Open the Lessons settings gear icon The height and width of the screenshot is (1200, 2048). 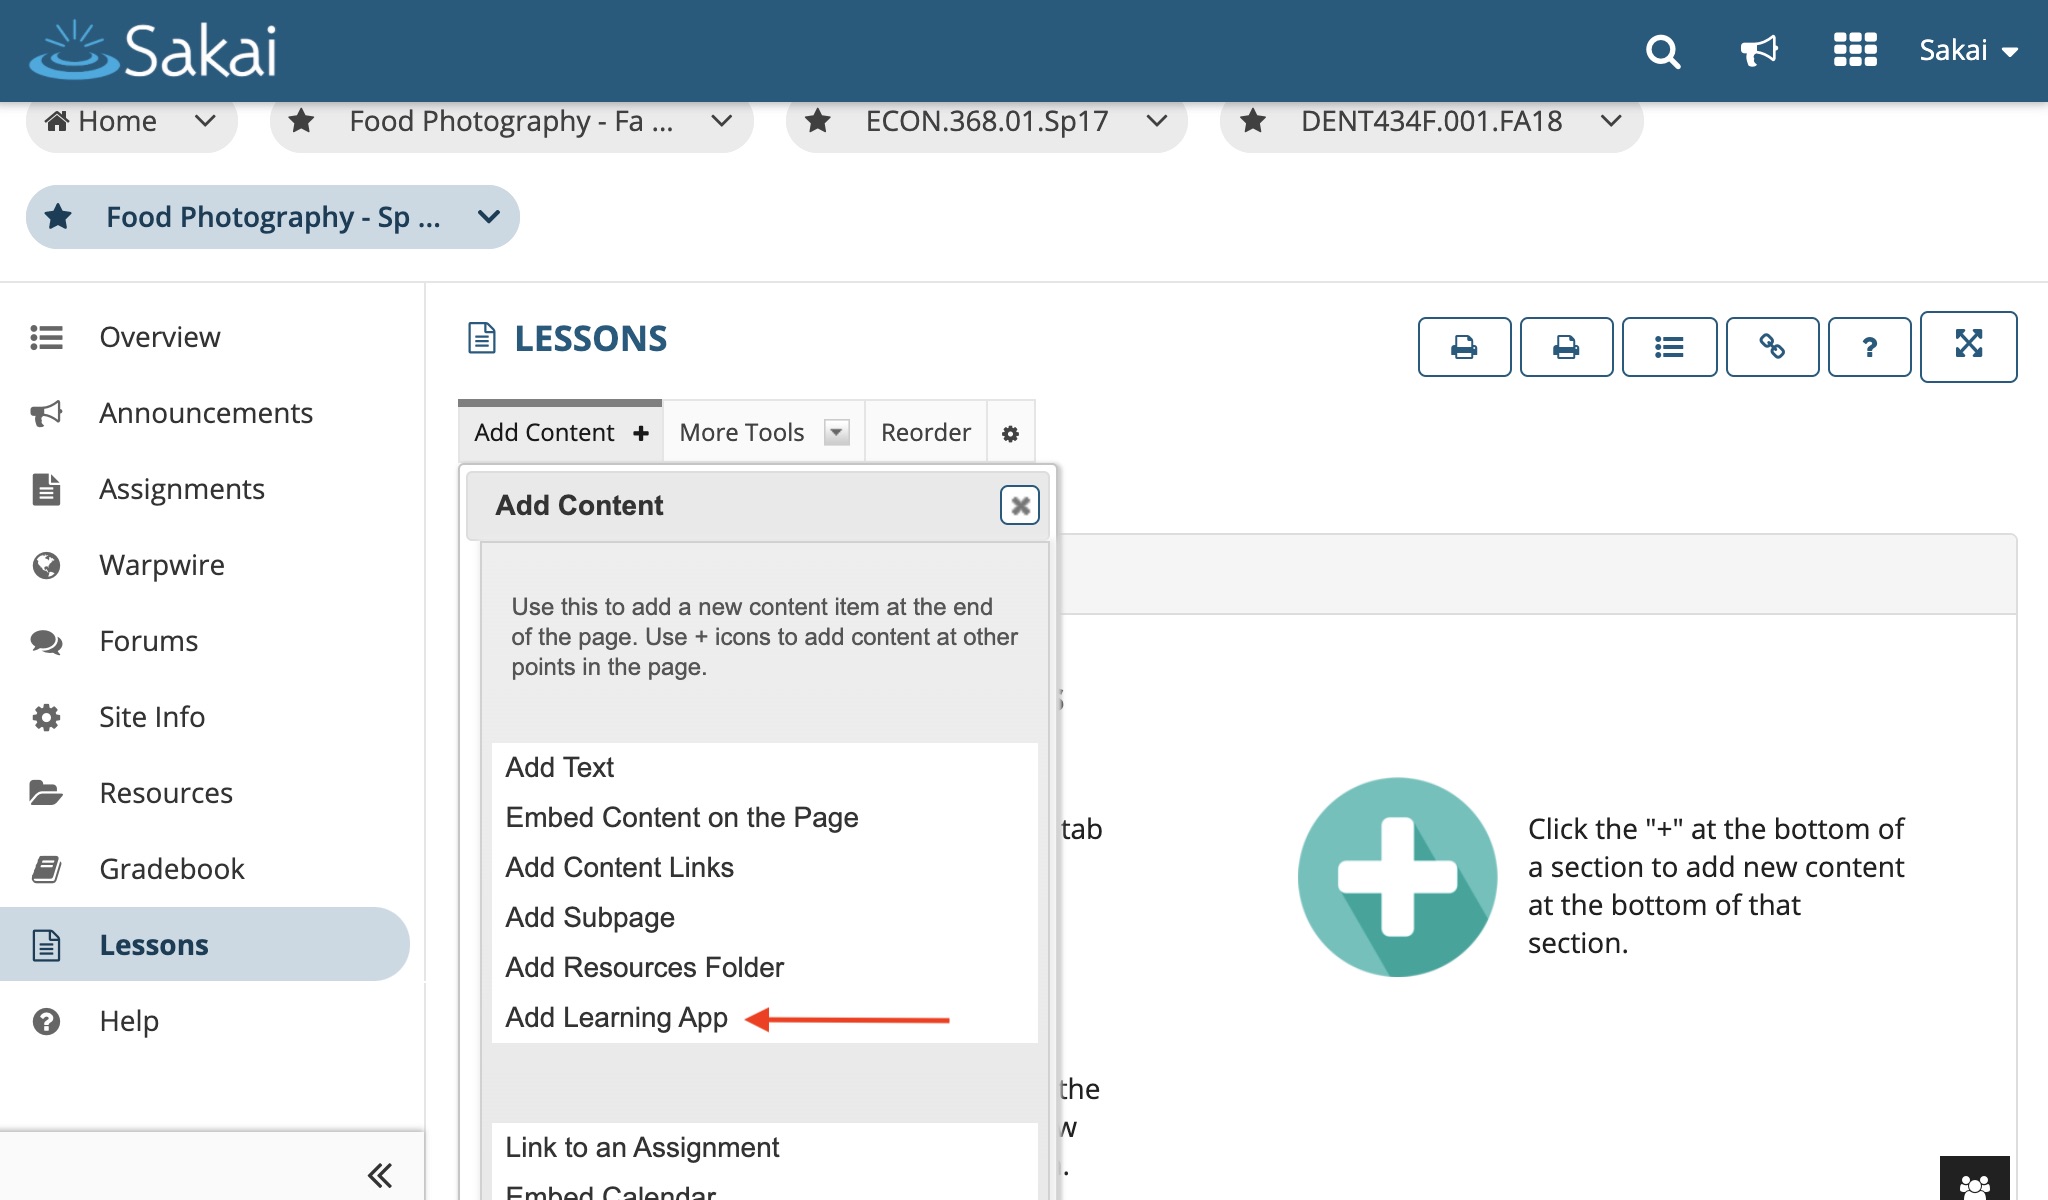[x=1010, y=434]
